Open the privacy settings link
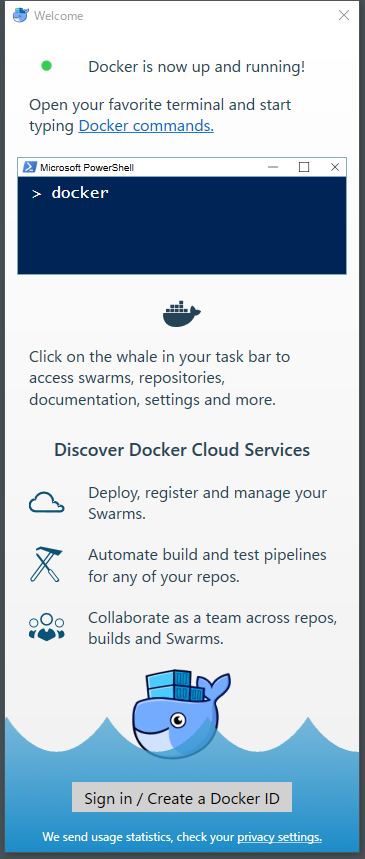Screen dimensions: 365x859 tap(280, 837)
